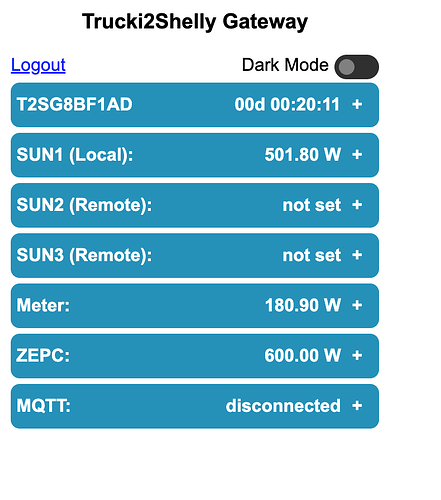Toggle the Dark Mode switch
This screenshot has height=500, width=441.
[x=356, y=67]
